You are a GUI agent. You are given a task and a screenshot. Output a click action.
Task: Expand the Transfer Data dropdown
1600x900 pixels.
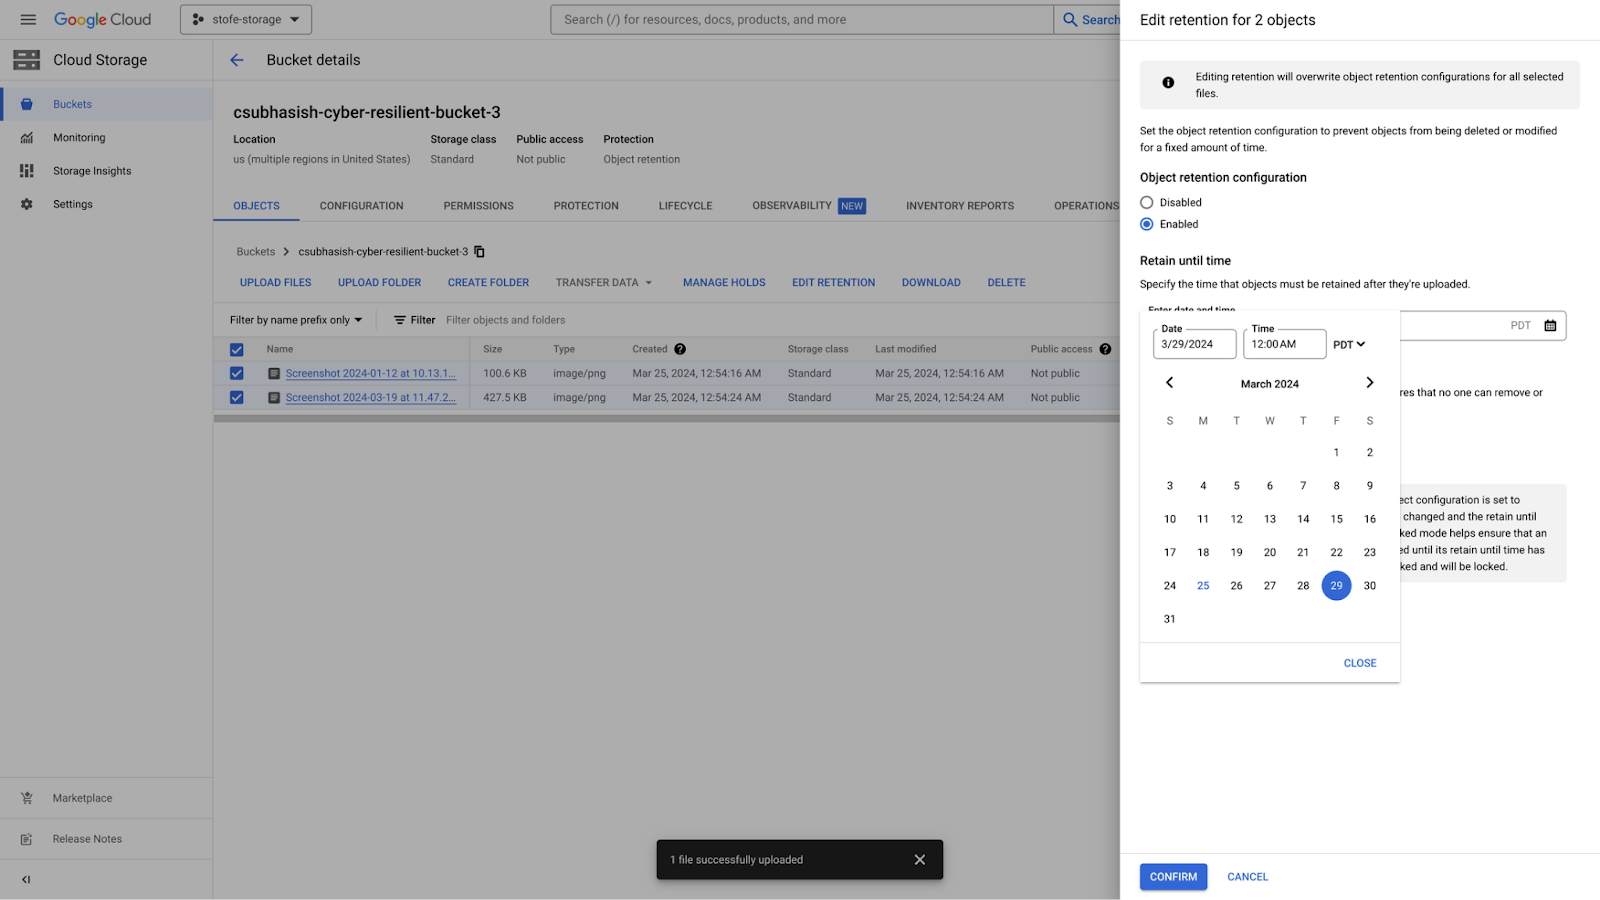point(604,283)
